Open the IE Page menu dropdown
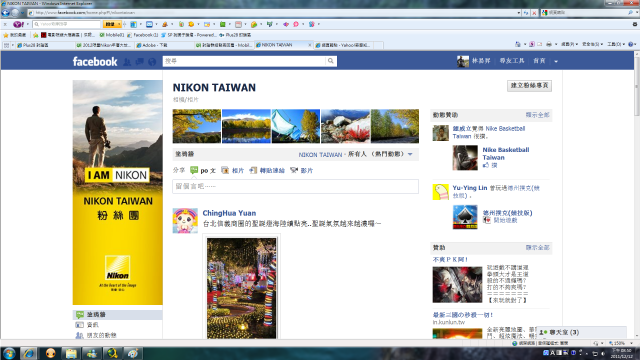Image resolution: width=640 pixels, height=360 pixels. click(x=569, y=44)
